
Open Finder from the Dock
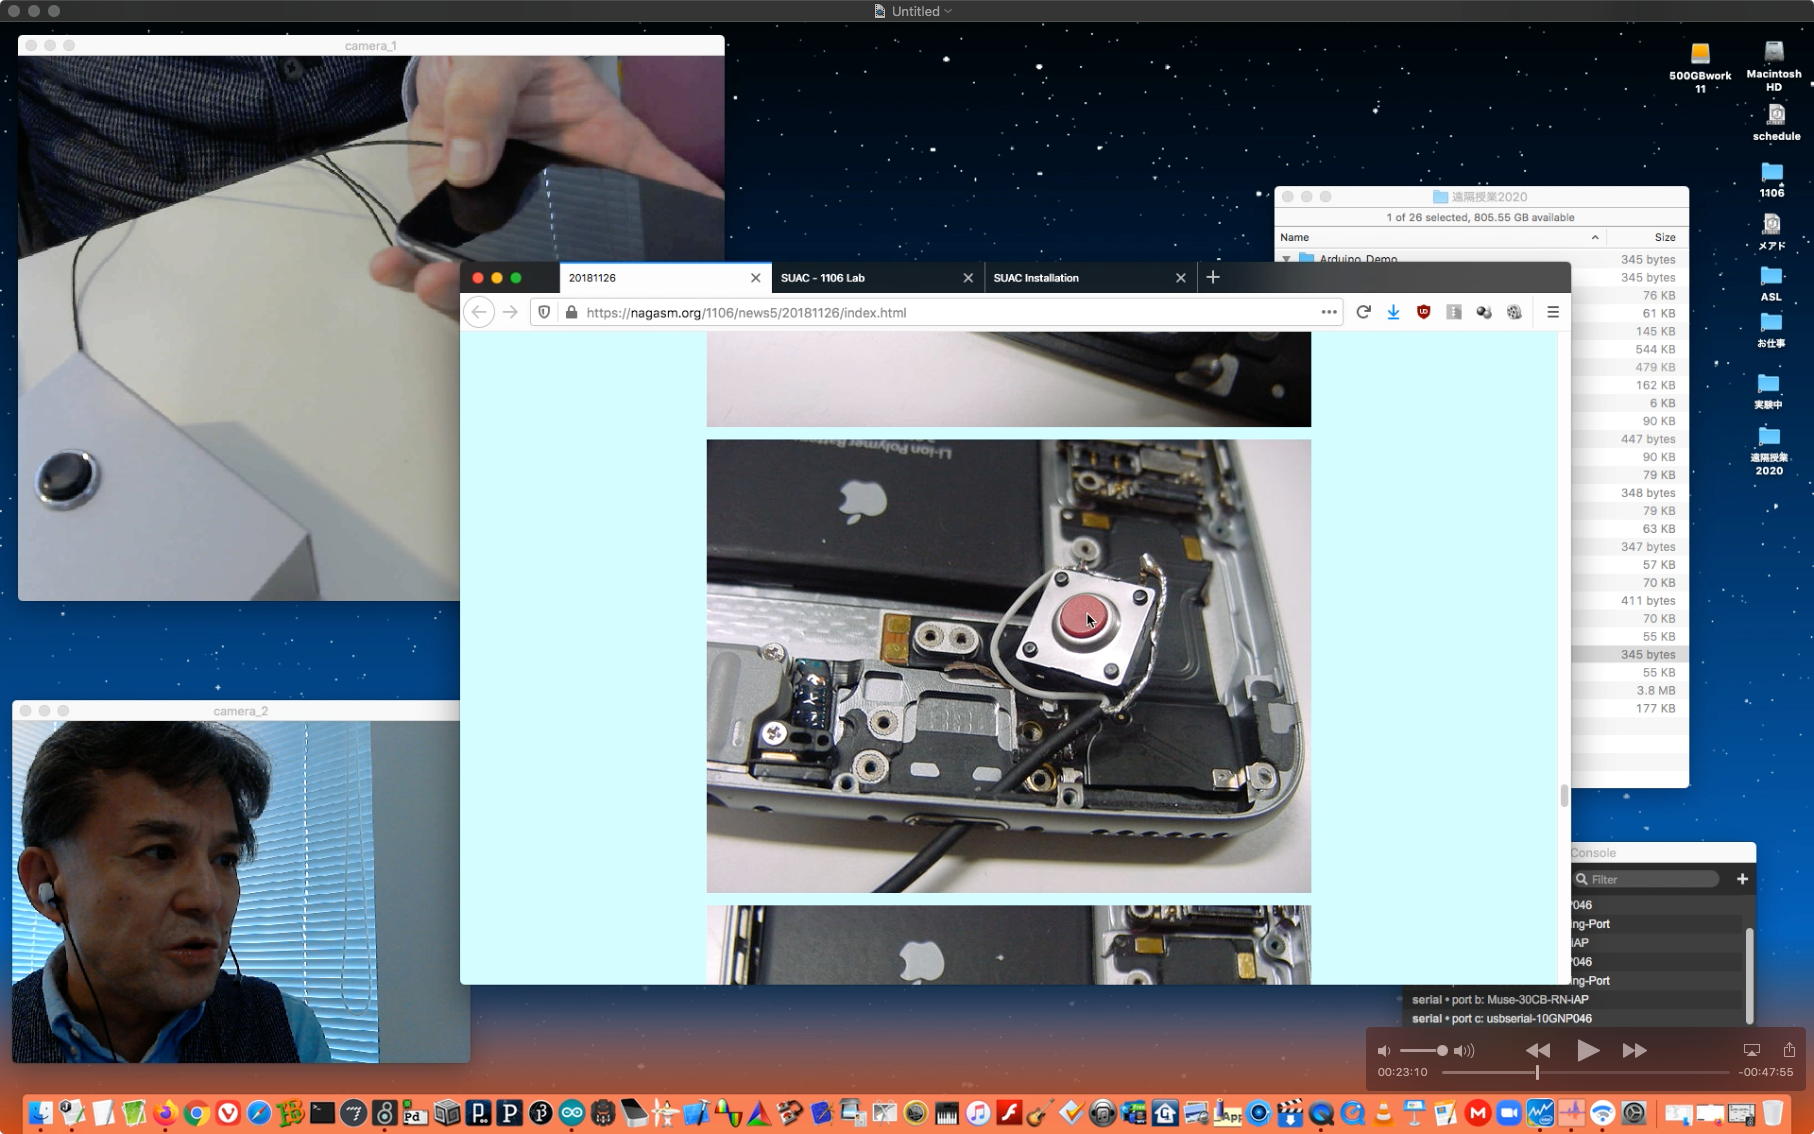point(40,1113)
